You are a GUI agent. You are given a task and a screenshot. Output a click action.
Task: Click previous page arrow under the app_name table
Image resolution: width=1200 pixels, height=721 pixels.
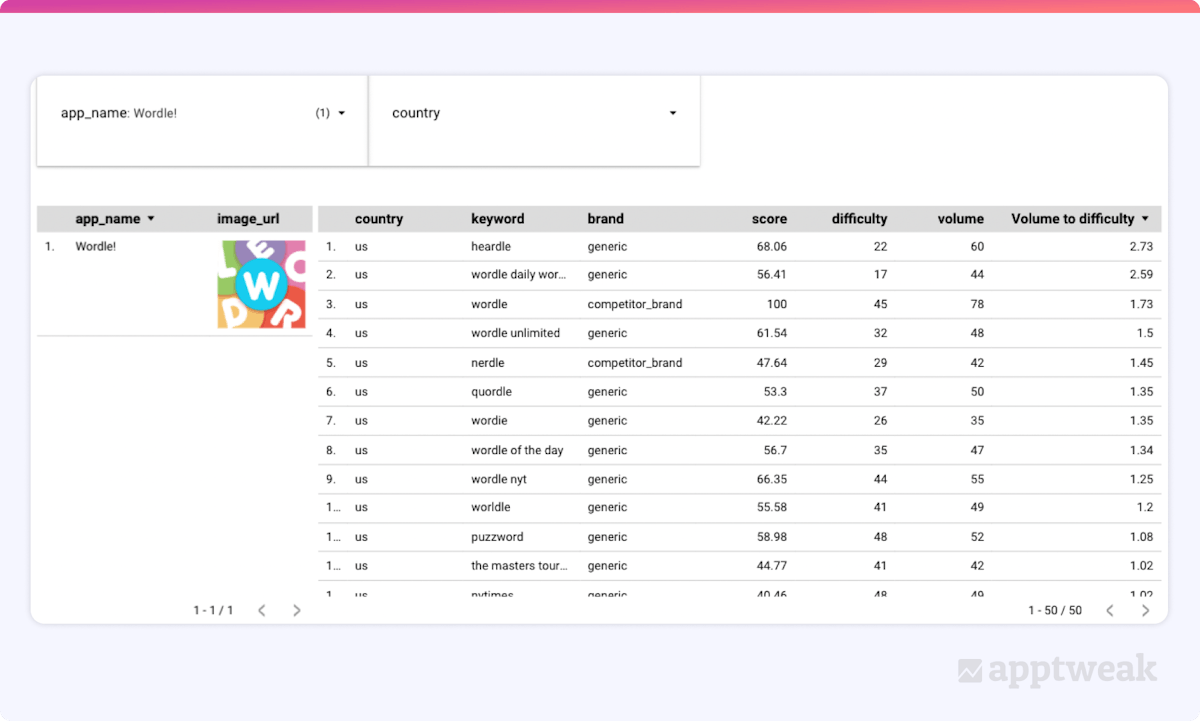pos(262,610)
